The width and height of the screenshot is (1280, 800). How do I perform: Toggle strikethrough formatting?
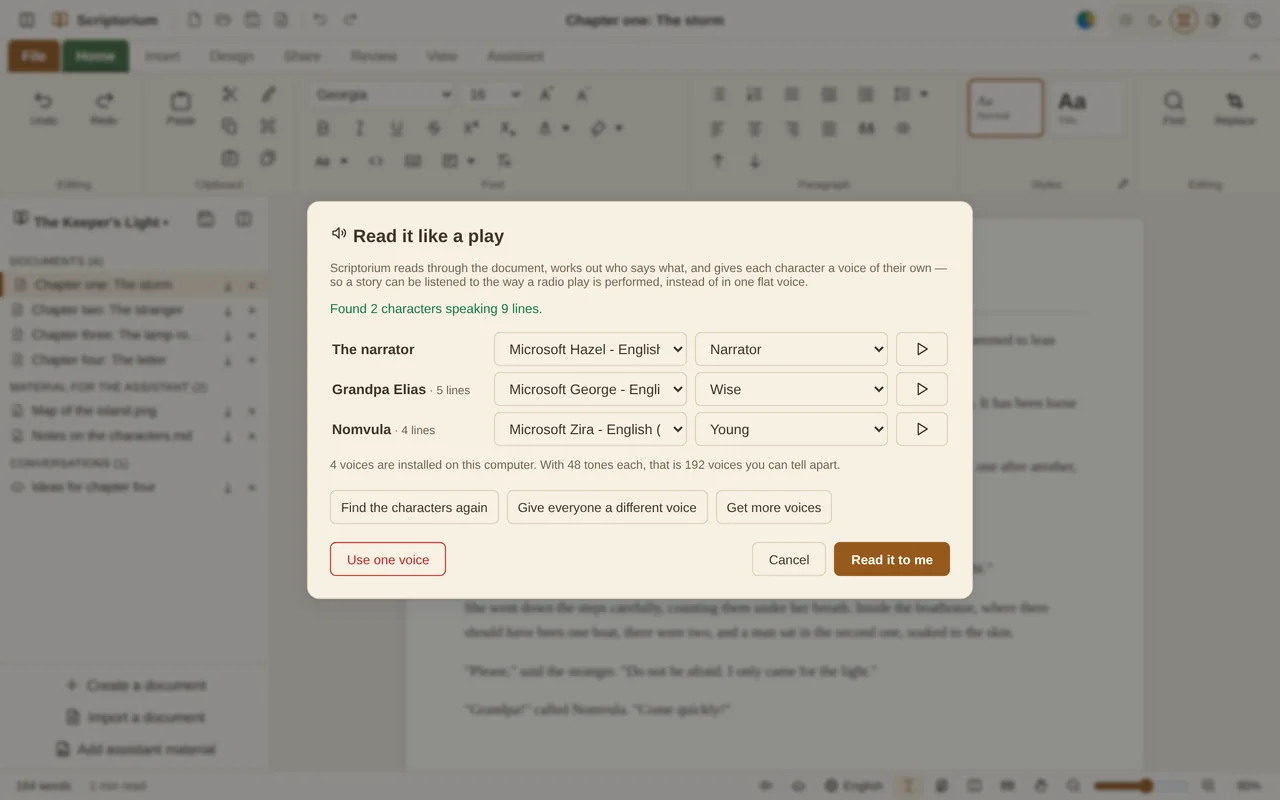pyautogui.click(x=434, y=128)
